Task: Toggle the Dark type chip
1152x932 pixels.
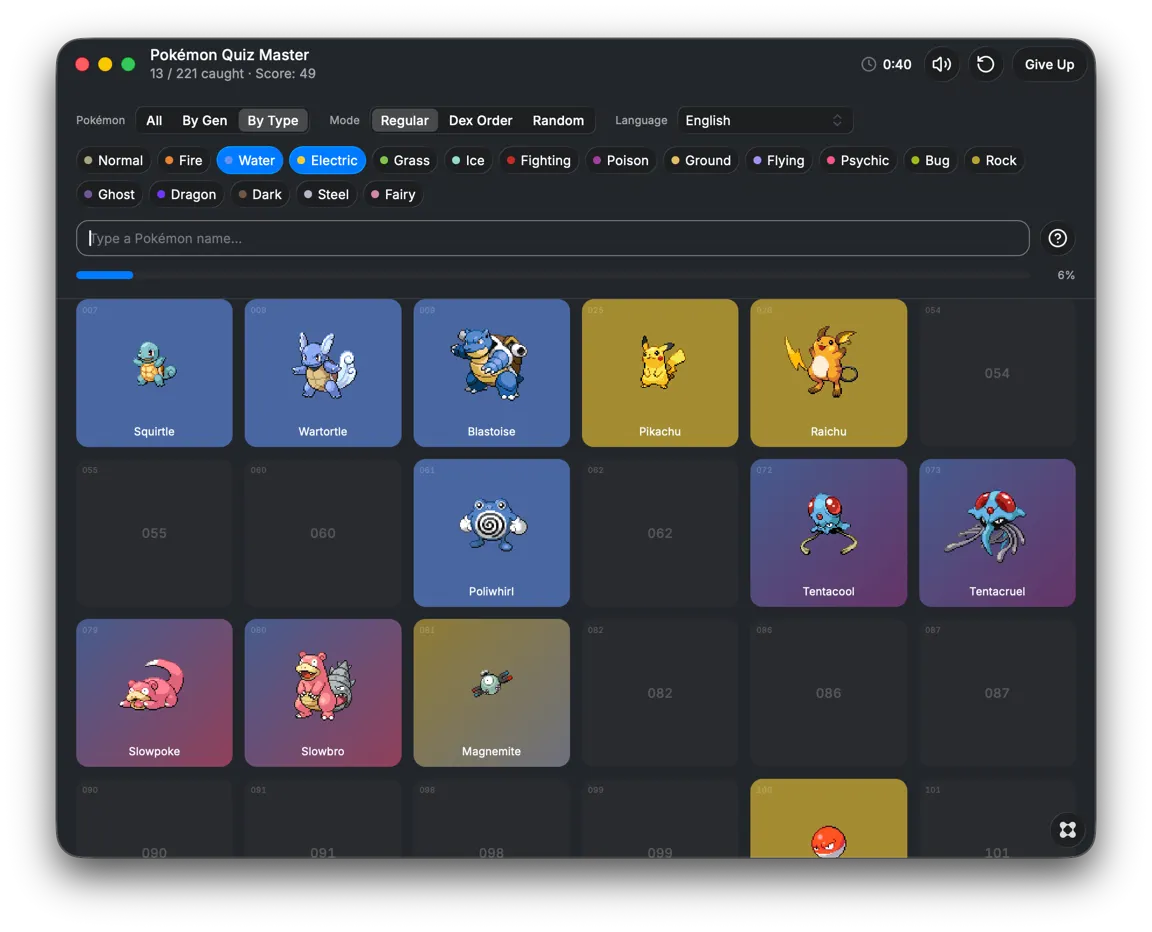Action: (x=260, y=195)
